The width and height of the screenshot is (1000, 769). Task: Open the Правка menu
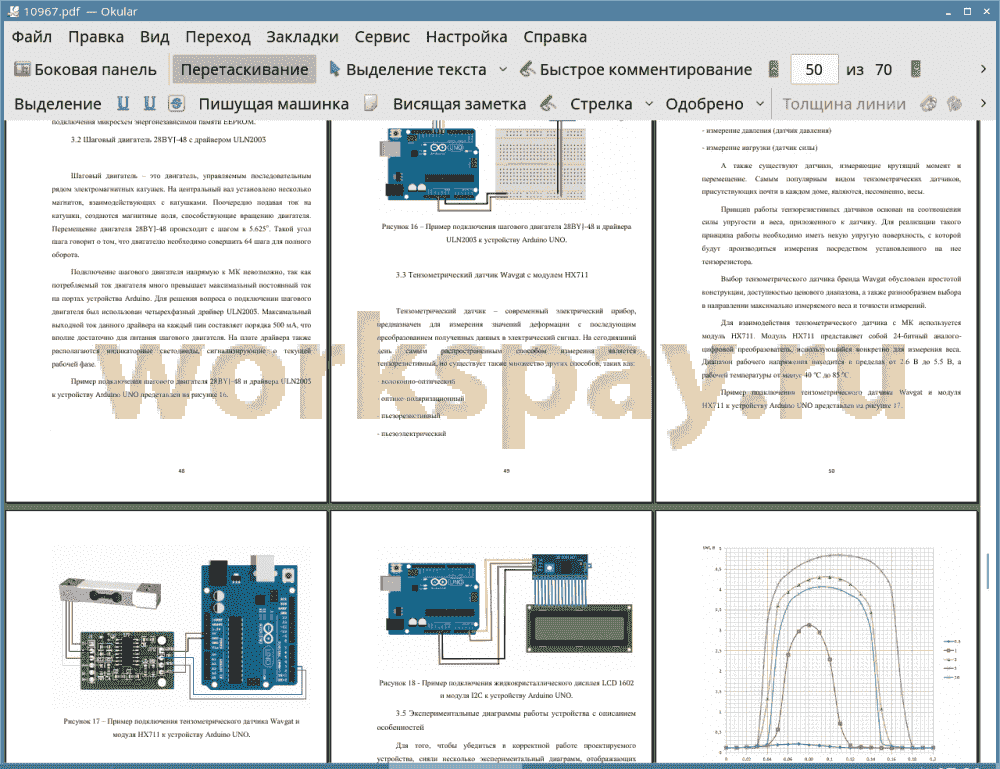[x=96, y=37]
